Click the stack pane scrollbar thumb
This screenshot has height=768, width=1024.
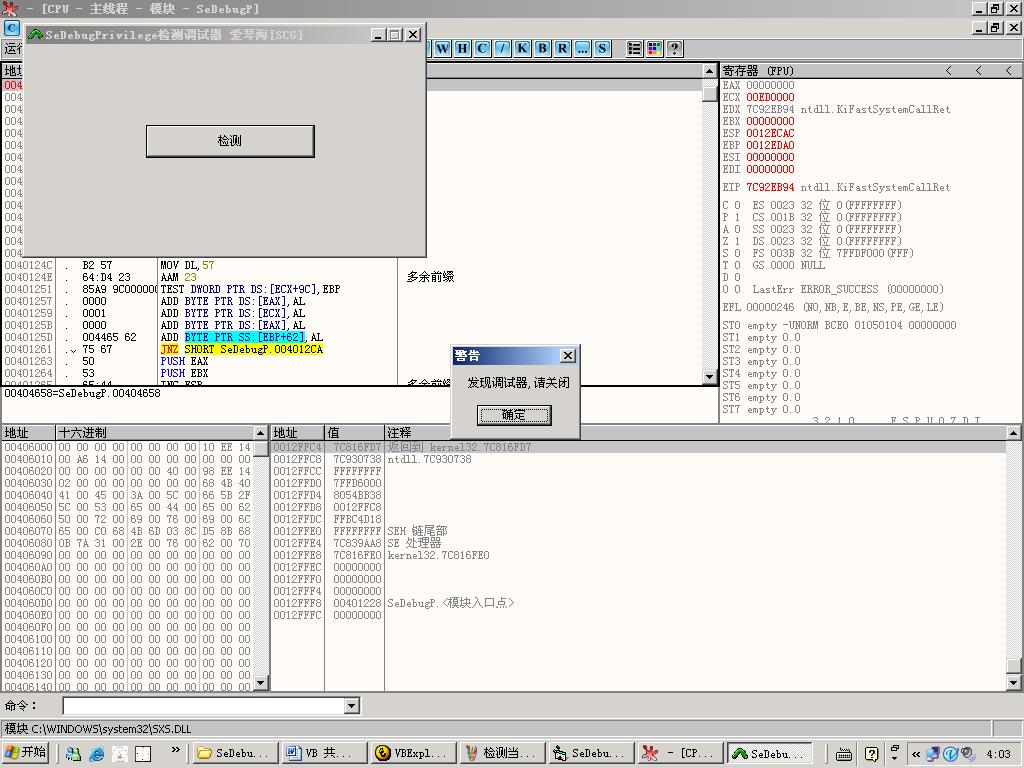(x=1014, y=665)
